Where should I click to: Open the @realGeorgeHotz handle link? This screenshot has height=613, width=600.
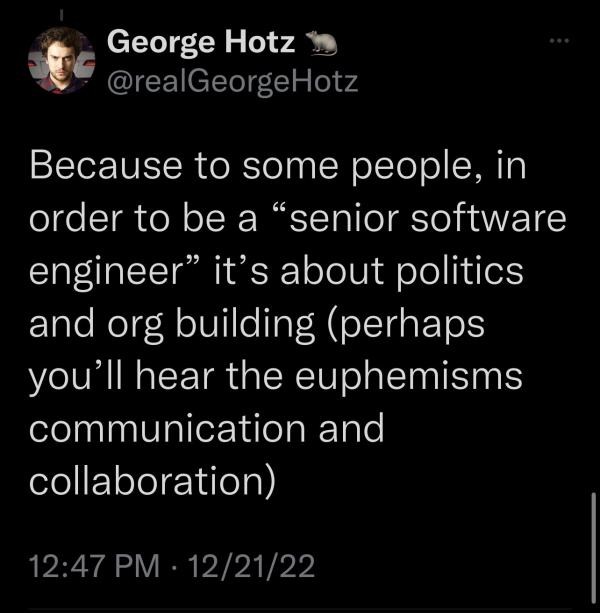coord(232,82)
